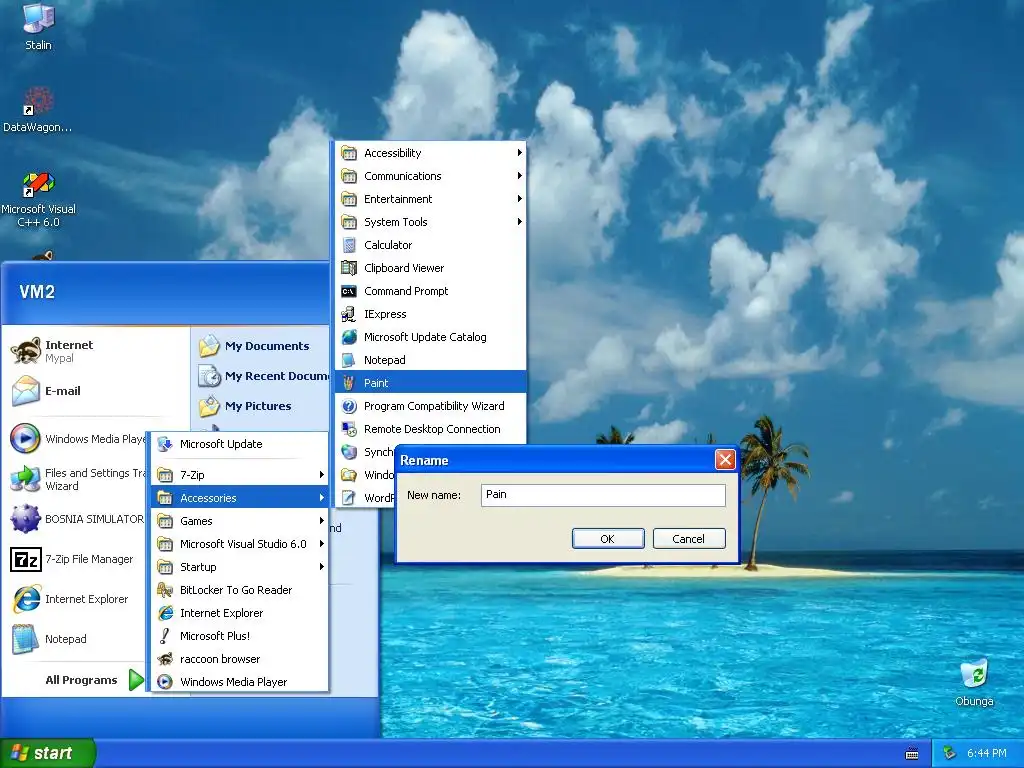Click the E-mail envelope icon
Screen dimensions: 1024x768
25,391
